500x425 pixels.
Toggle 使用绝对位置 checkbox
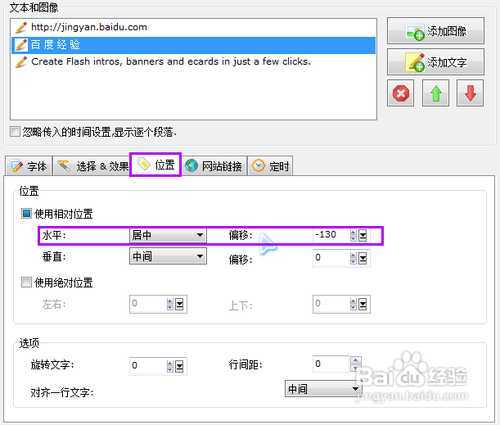click(x=26, y=282)
